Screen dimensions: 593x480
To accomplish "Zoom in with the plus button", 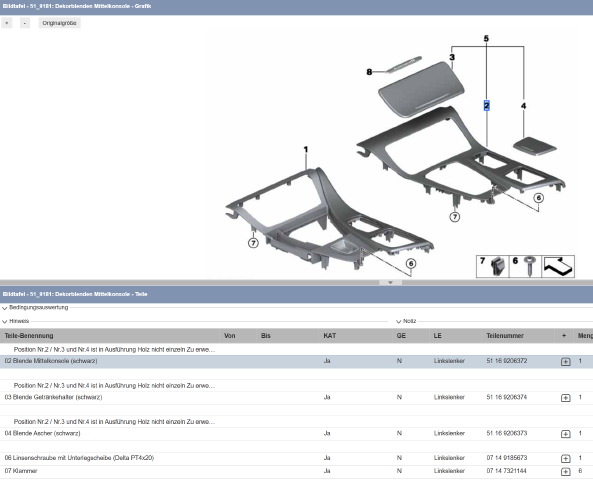I will pos(7,23).
